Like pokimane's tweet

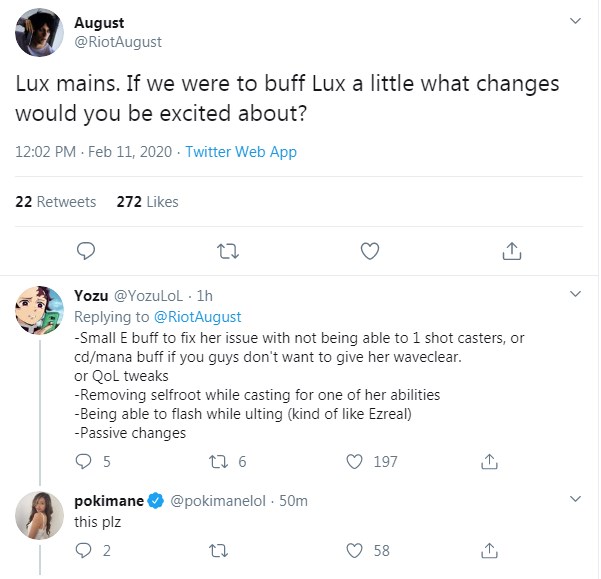click(x=355, y=551)
